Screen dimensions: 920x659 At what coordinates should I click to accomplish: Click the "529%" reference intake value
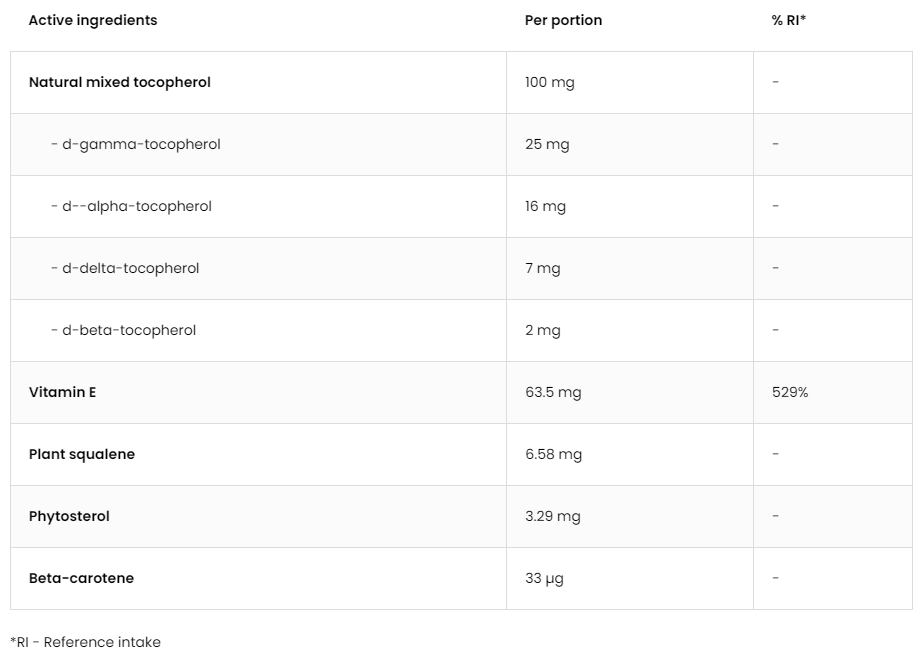790,392
